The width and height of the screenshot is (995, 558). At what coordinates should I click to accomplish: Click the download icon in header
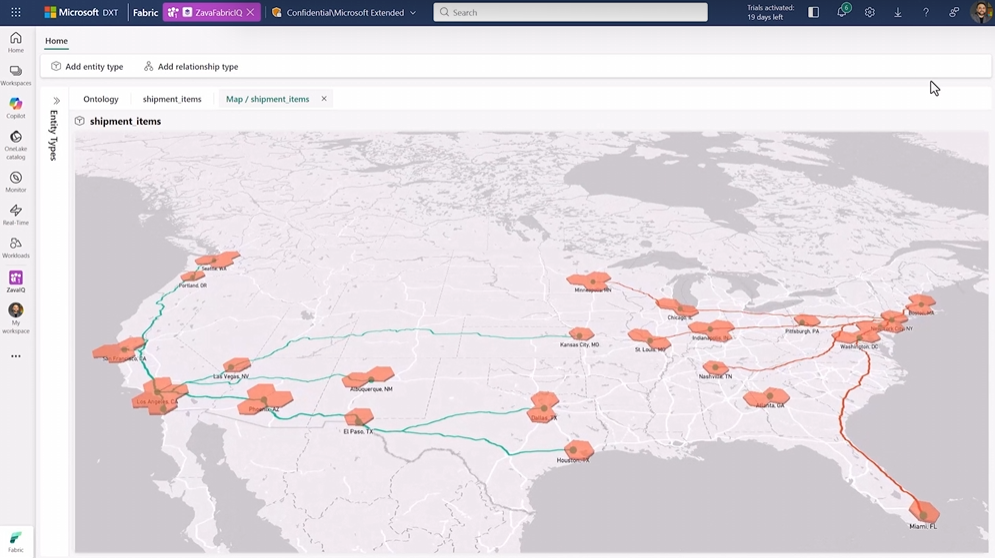coord(898,13)
